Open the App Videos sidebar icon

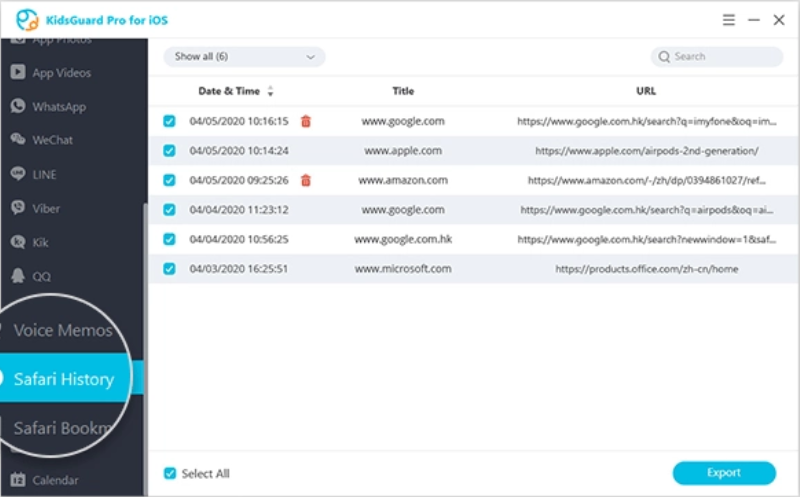pyautogui.click(x=18, y=72)
